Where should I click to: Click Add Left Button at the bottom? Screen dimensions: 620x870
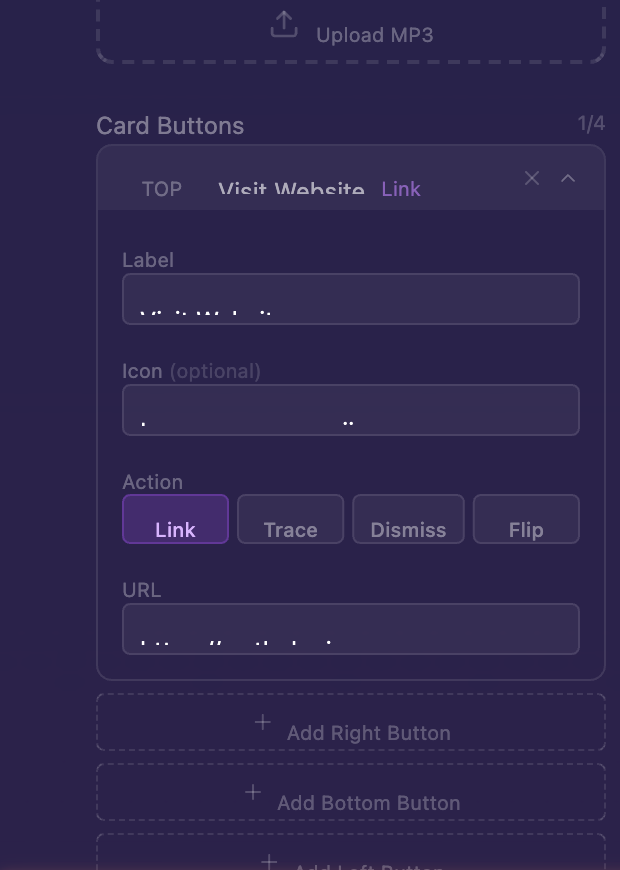point(350,860)
